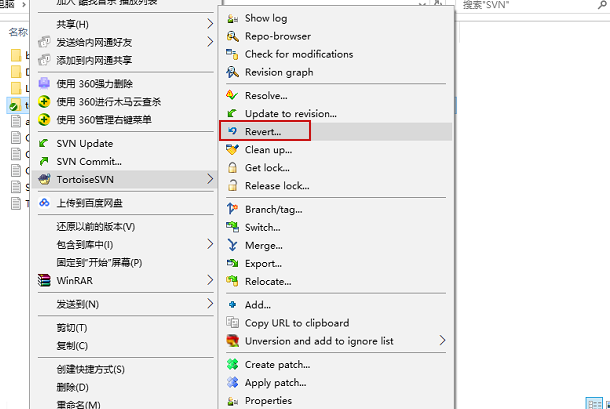
Task: Expand the WinRAR submenu arrow
Action: 210,280
